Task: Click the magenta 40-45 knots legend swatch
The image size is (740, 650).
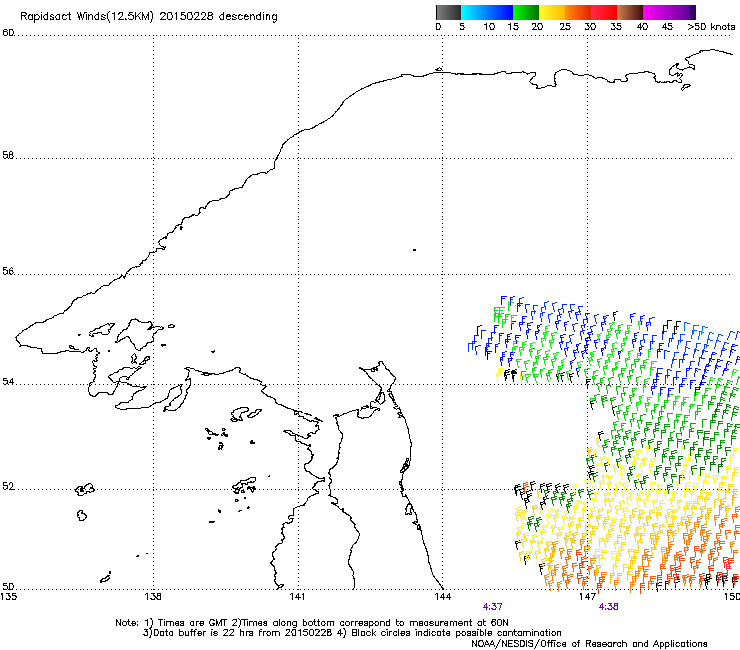Action: [656, 12]
